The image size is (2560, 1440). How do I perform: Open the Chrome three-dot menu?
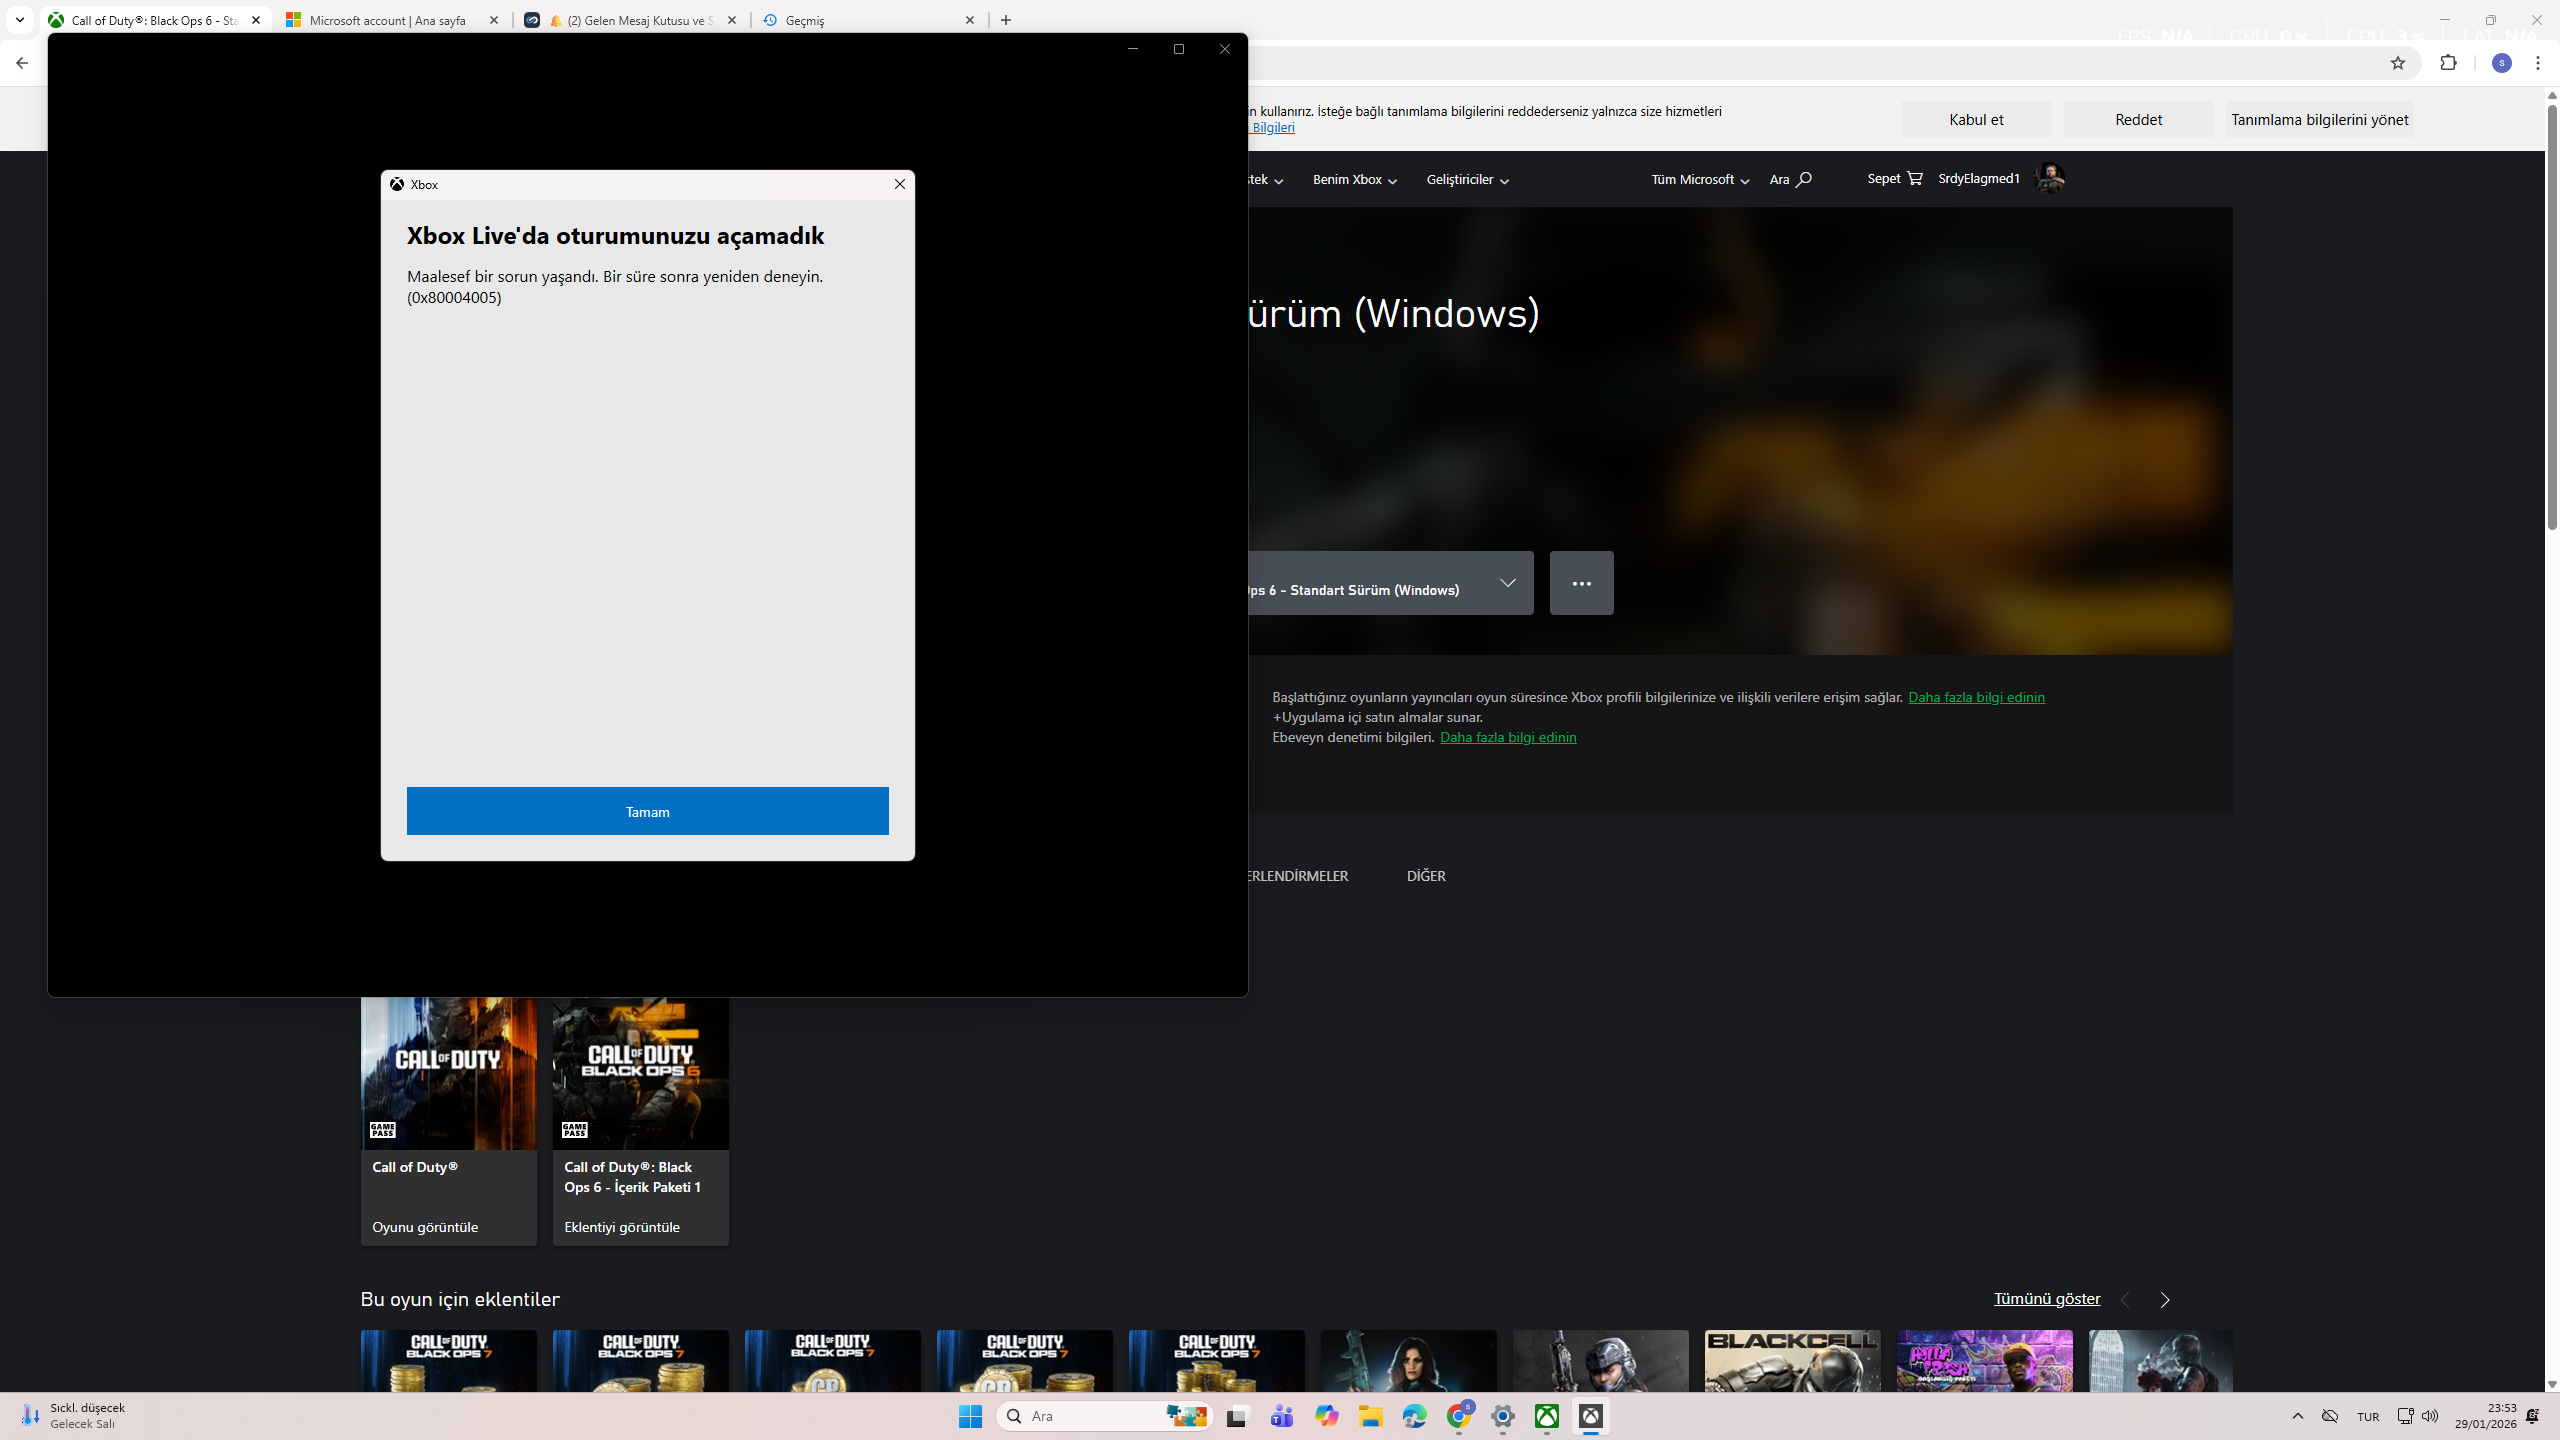tap(2538, 63)
